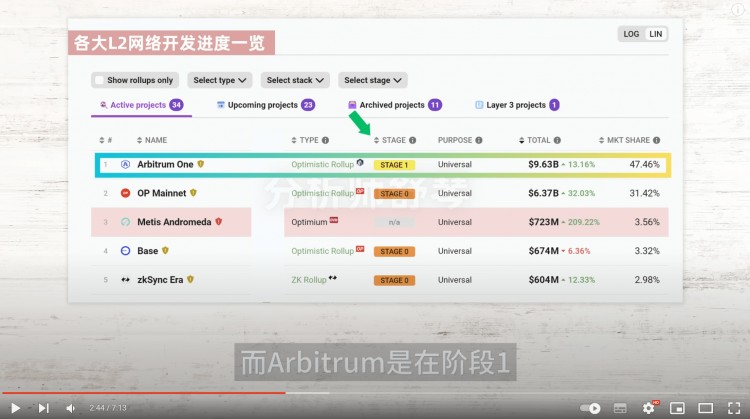
Task: Skip to the next video
Action: pyautogui.click(x=44, y=408)
